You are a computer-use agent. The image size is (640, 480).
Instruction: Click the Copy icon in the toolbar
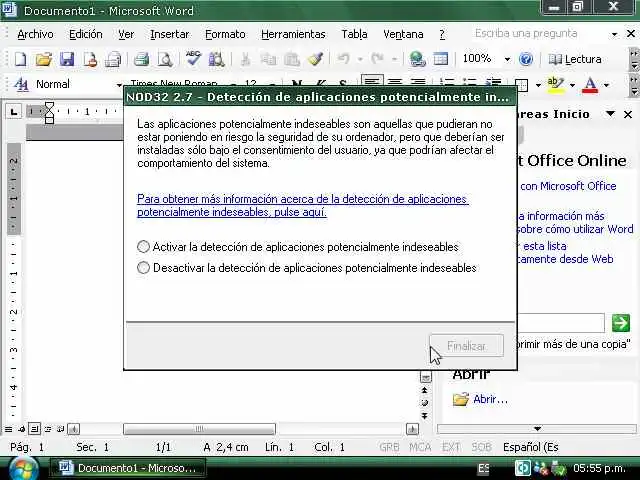(x=268, y=60)
